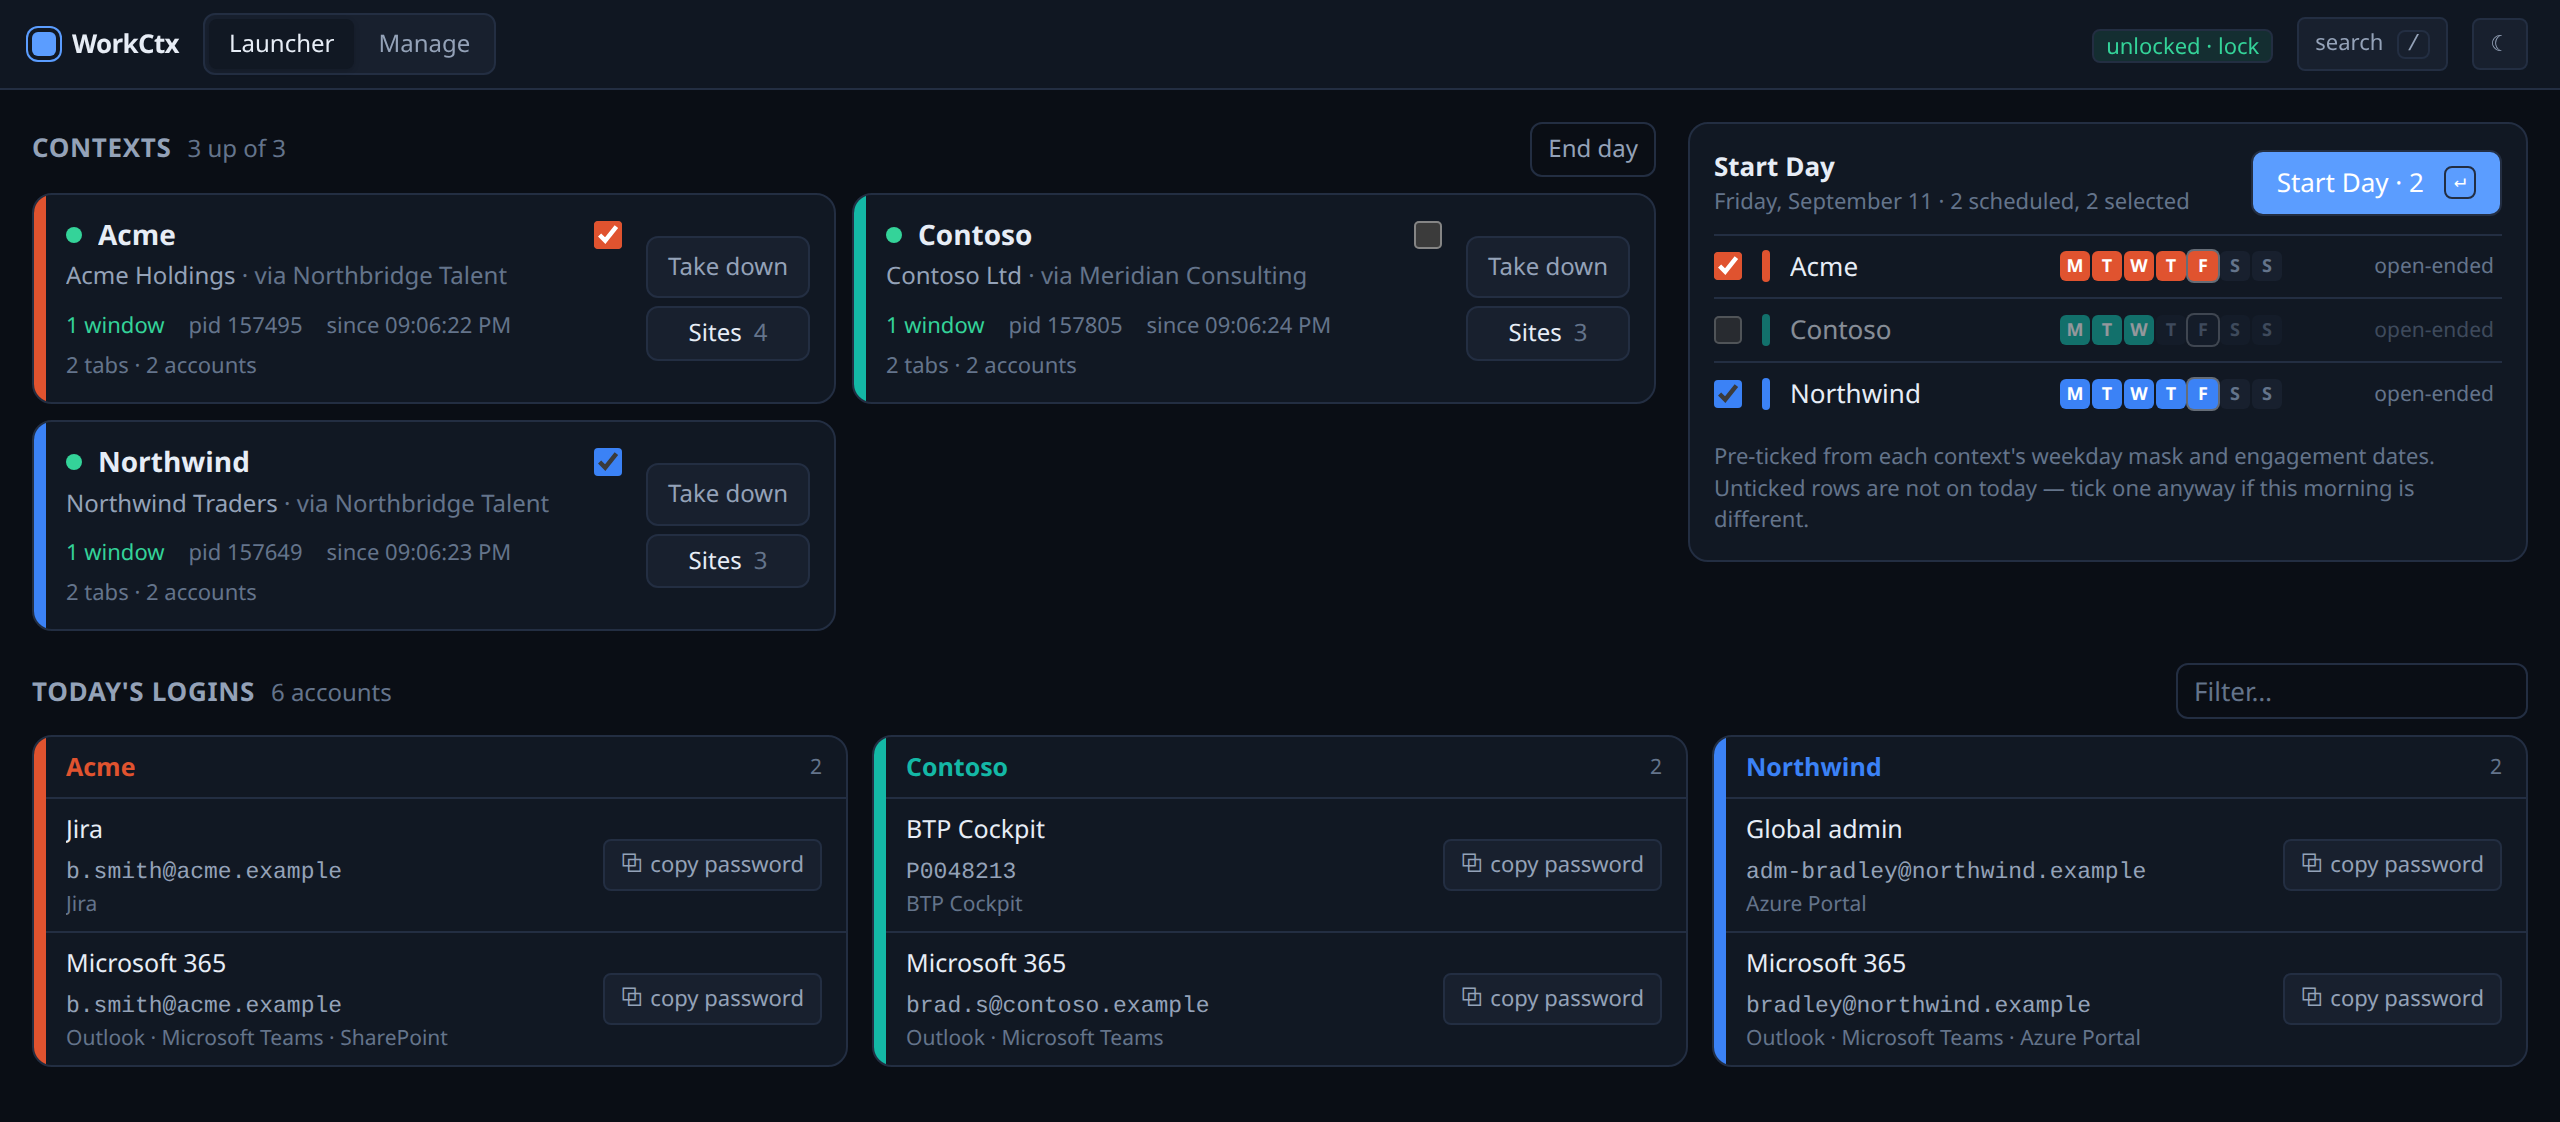
Task: Click the blue Start Day · 2 button
Action: [2376, 183]
